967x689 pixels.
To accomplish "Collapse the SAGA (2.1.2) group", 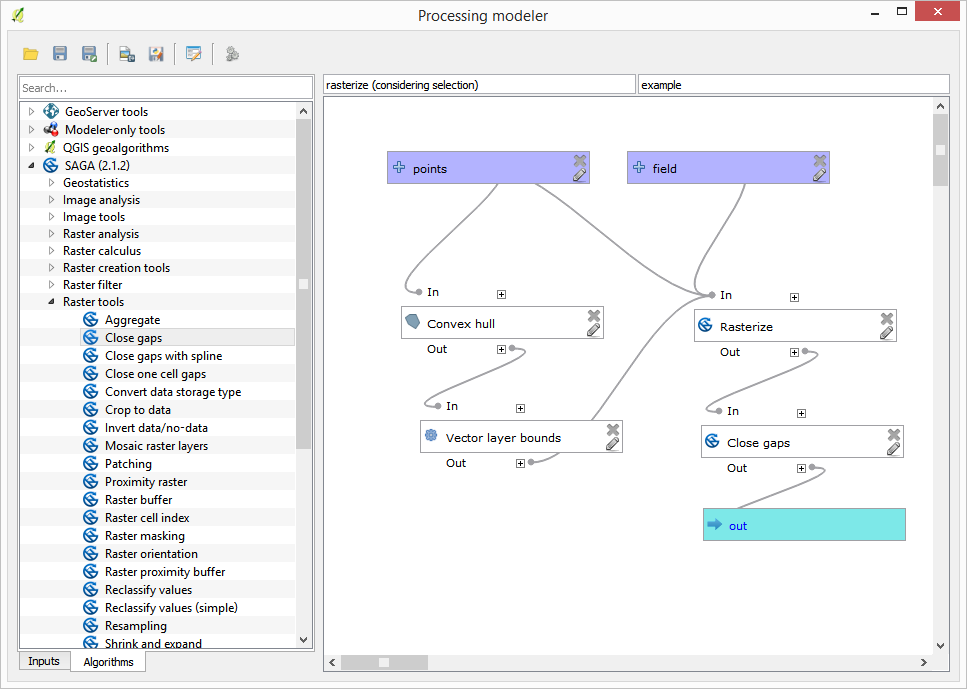I will 31,166.
